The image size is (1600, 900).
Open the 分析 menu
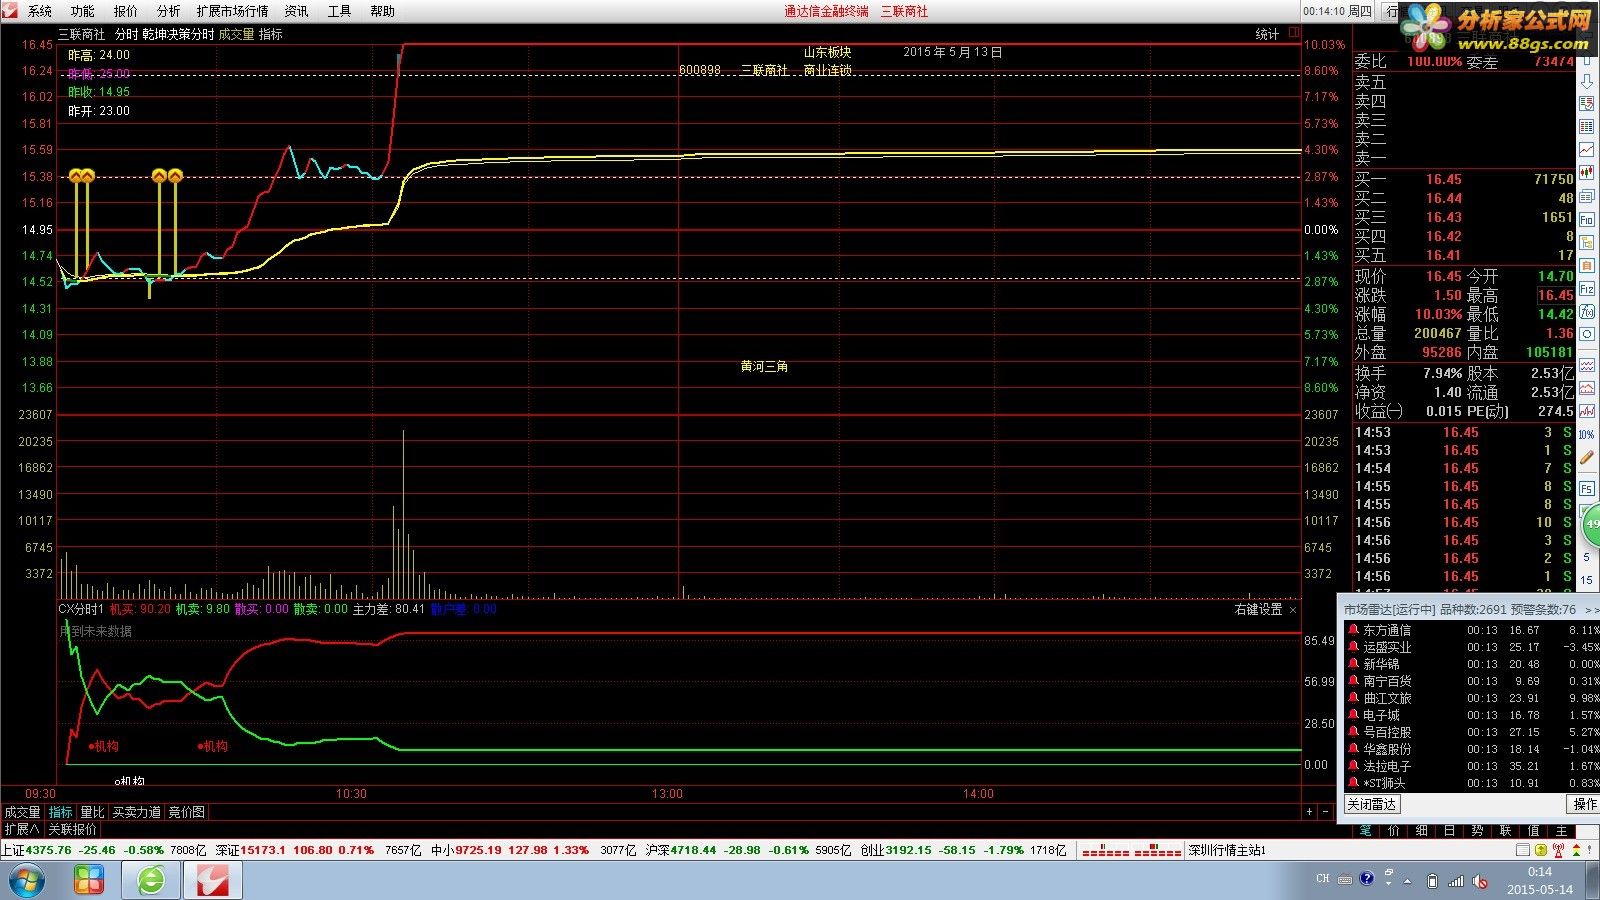point(169,11)
